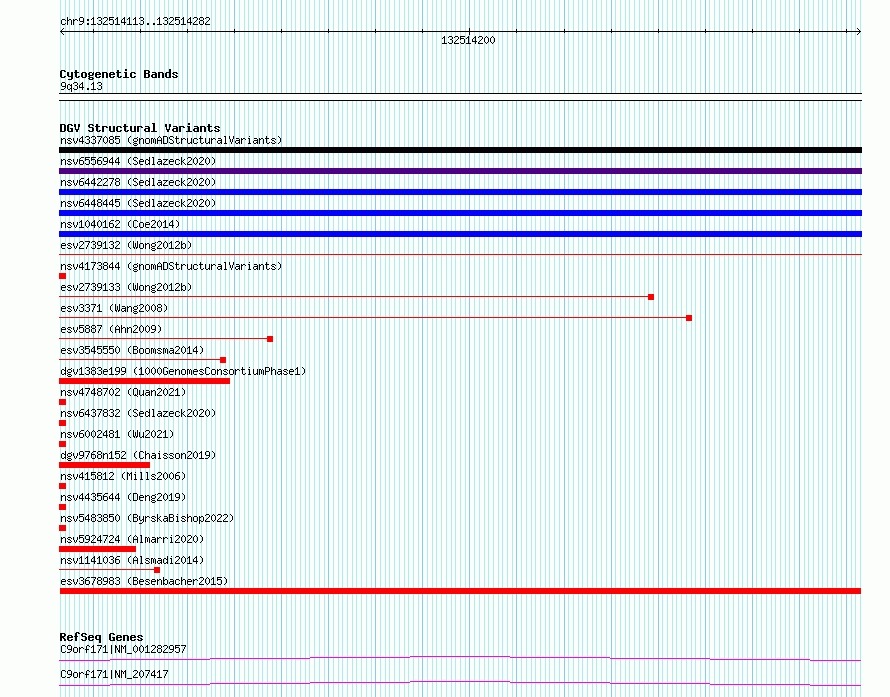Screen dimensions: 890x697
Task: Open C9orf171|NM_207417 gene label
Action: pos(114,674)
